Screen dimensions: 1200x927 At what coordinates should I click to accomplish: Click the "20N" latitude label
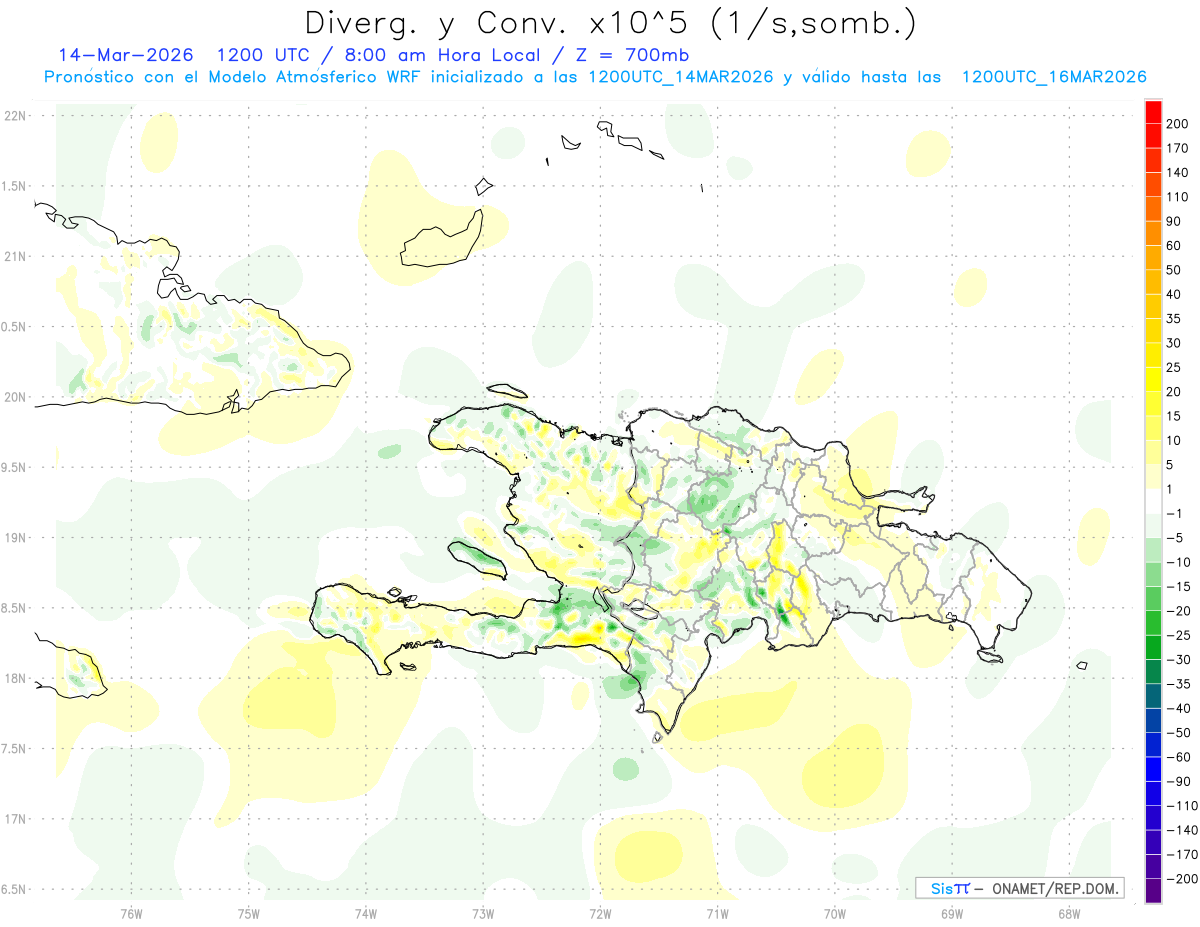coord(15,397)
